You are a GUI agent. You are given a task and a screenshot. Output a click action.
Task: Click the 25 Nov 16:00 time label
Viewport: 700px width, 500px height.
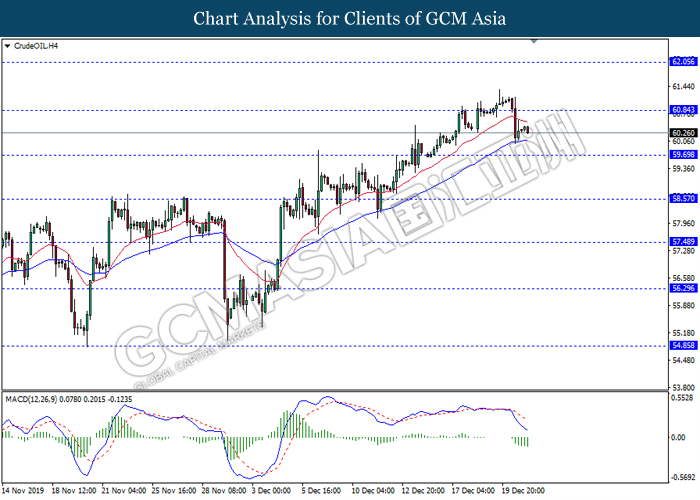tap(174, 491)
